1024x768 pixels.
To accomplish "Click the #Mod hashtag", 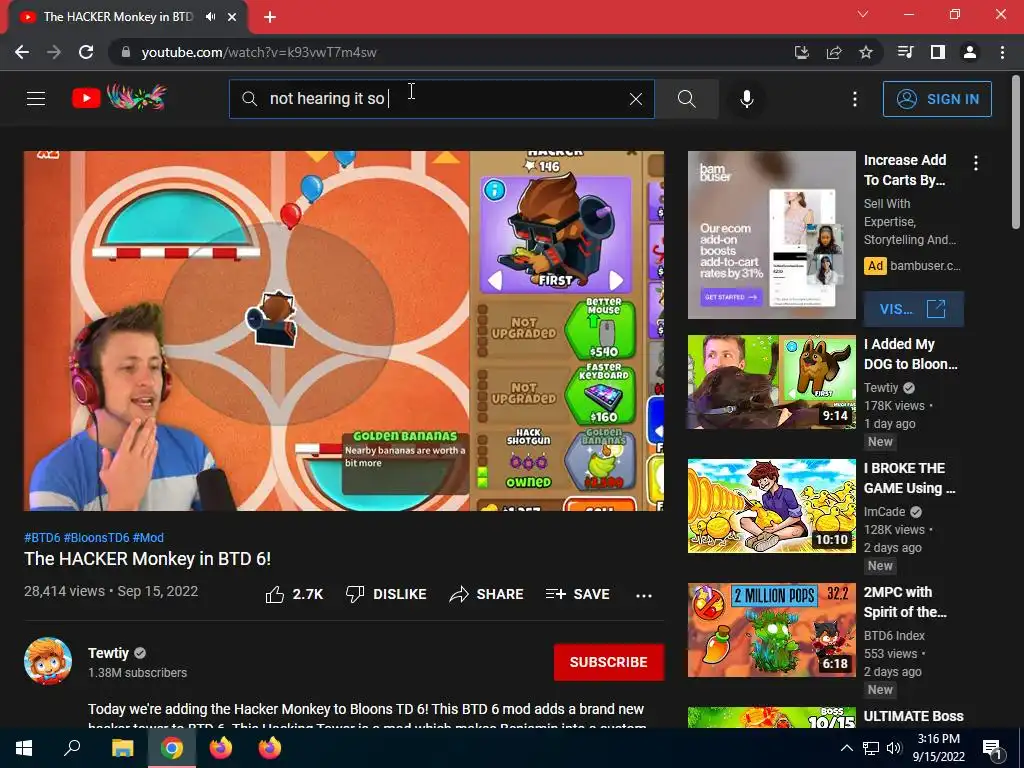I will click(148, 537).
